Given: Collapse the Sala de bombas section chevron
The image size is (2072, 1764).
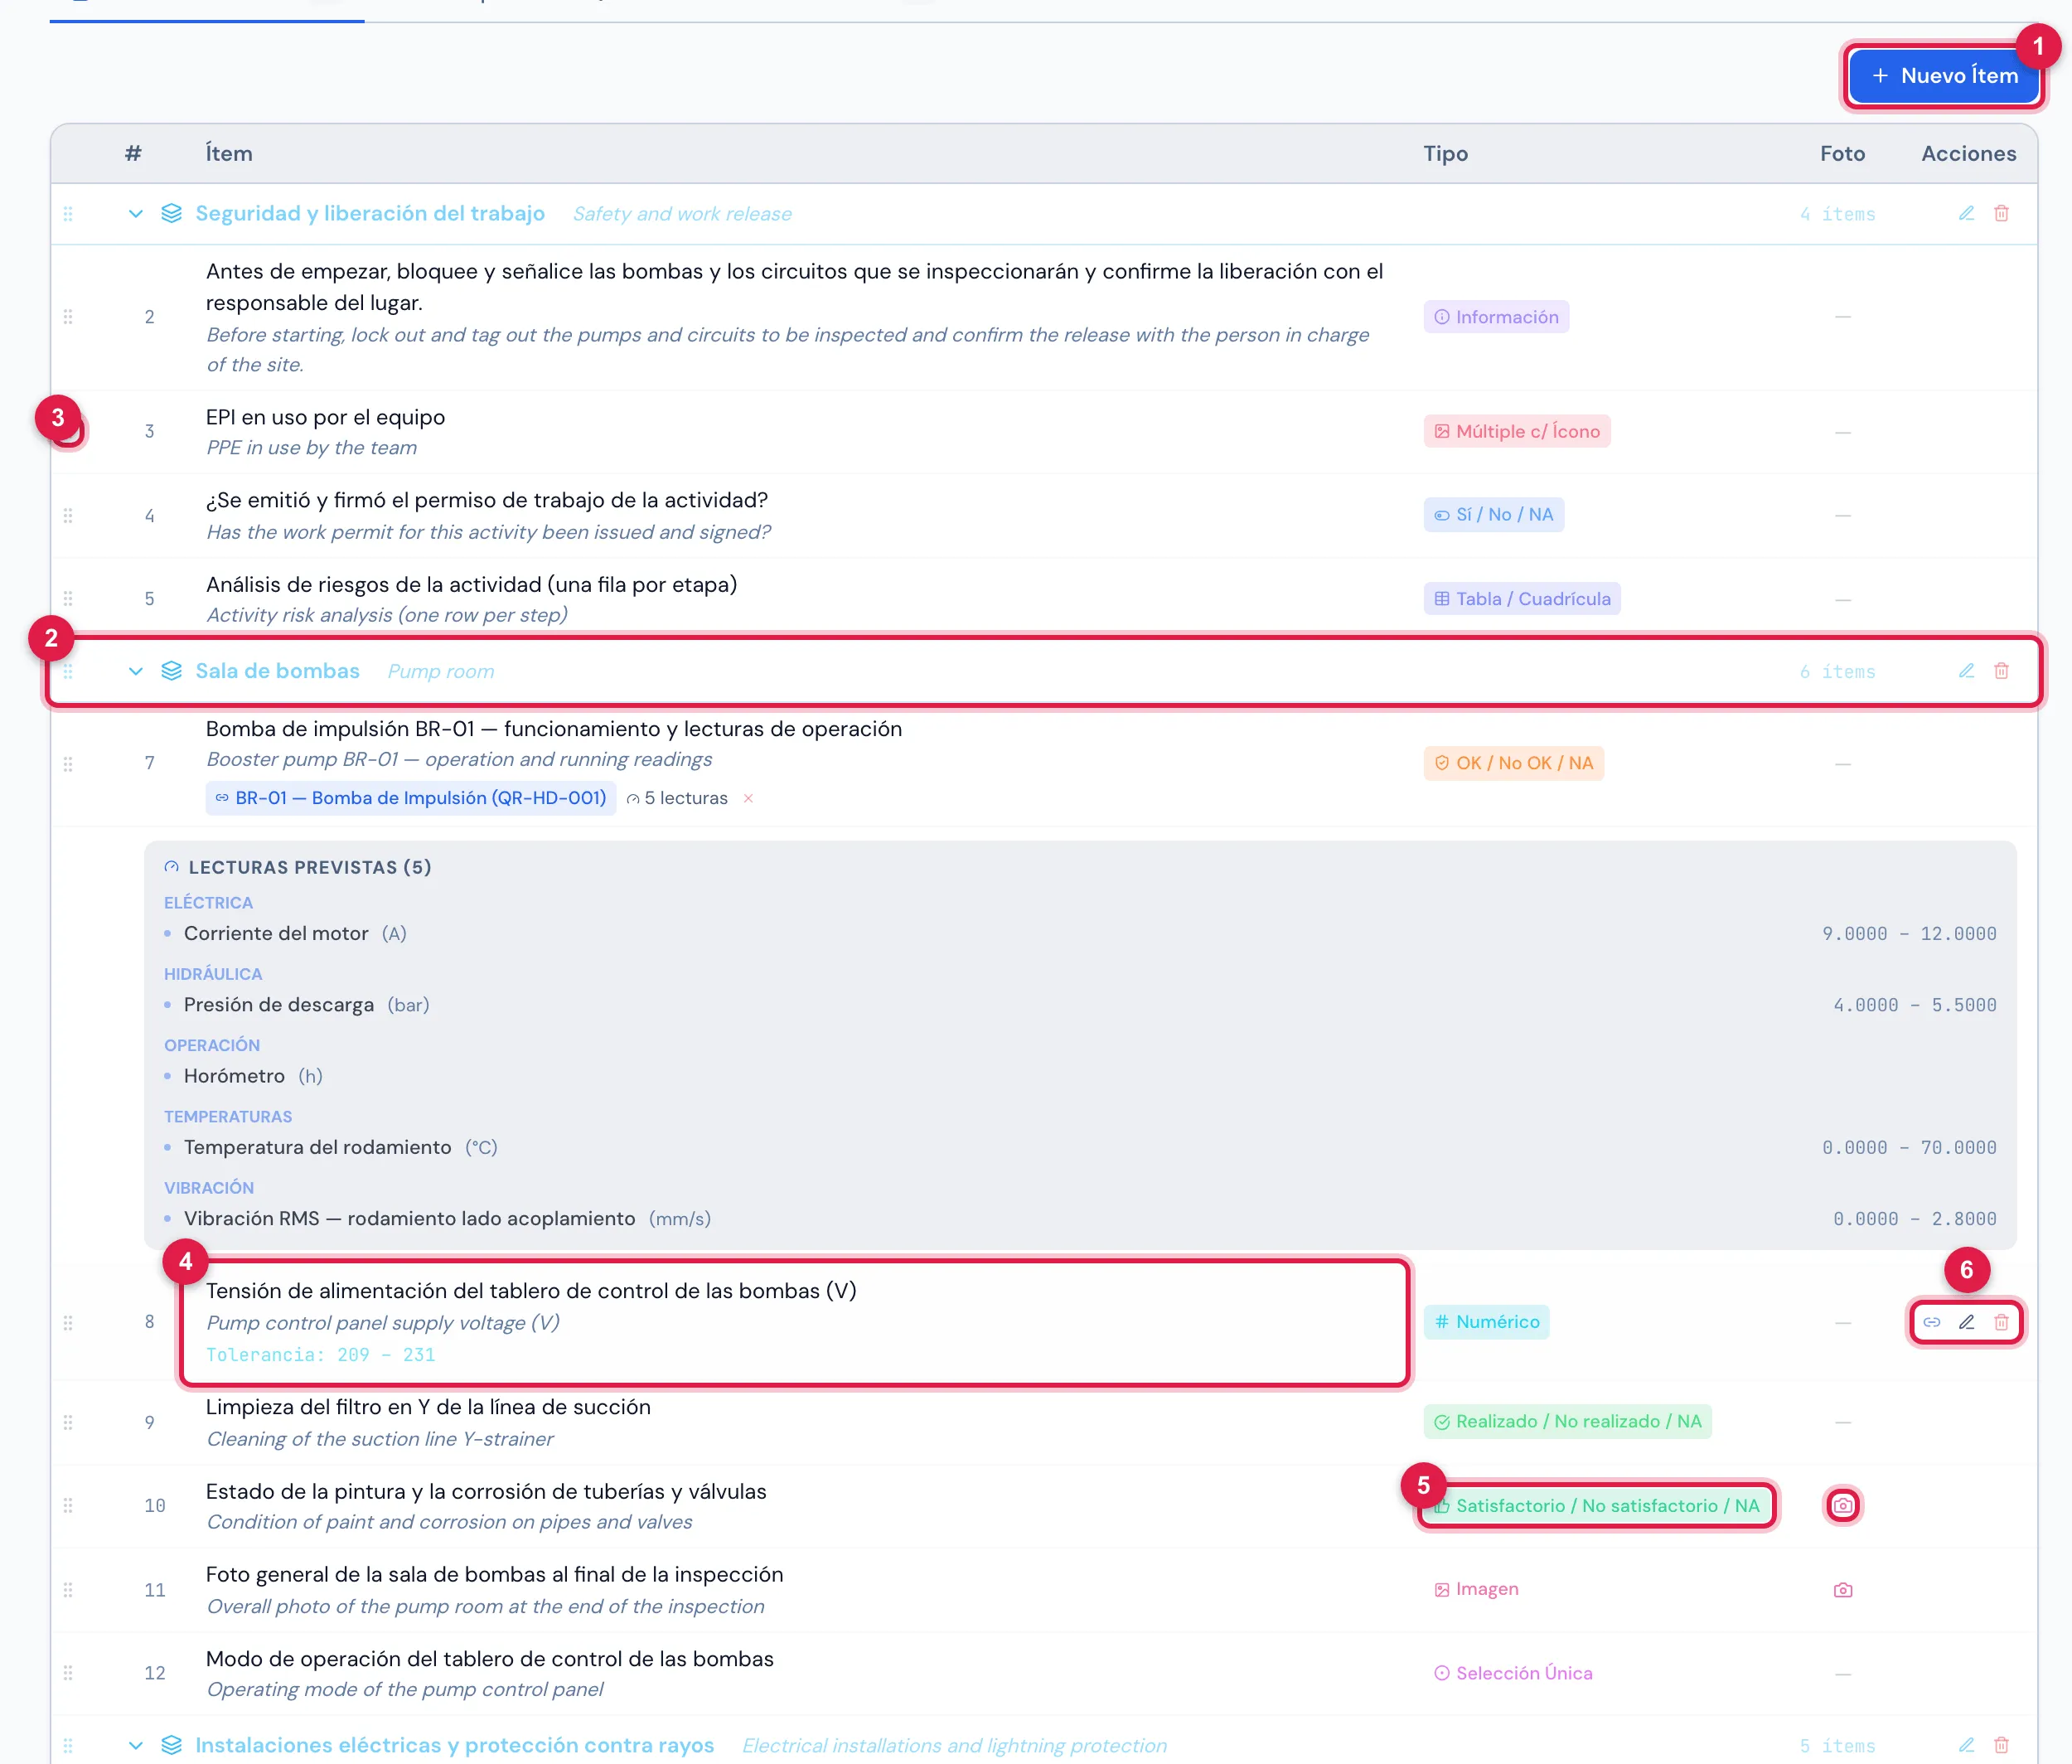Looking at the screenshot, I should (x=136, y=671).
